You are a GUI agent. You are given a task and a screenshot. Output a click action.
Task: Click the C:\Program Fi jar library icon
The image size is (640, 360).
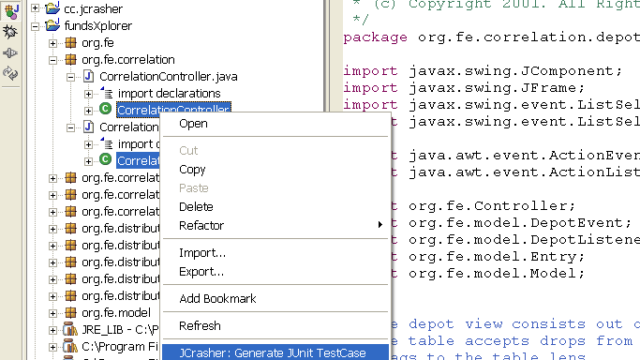70,346
